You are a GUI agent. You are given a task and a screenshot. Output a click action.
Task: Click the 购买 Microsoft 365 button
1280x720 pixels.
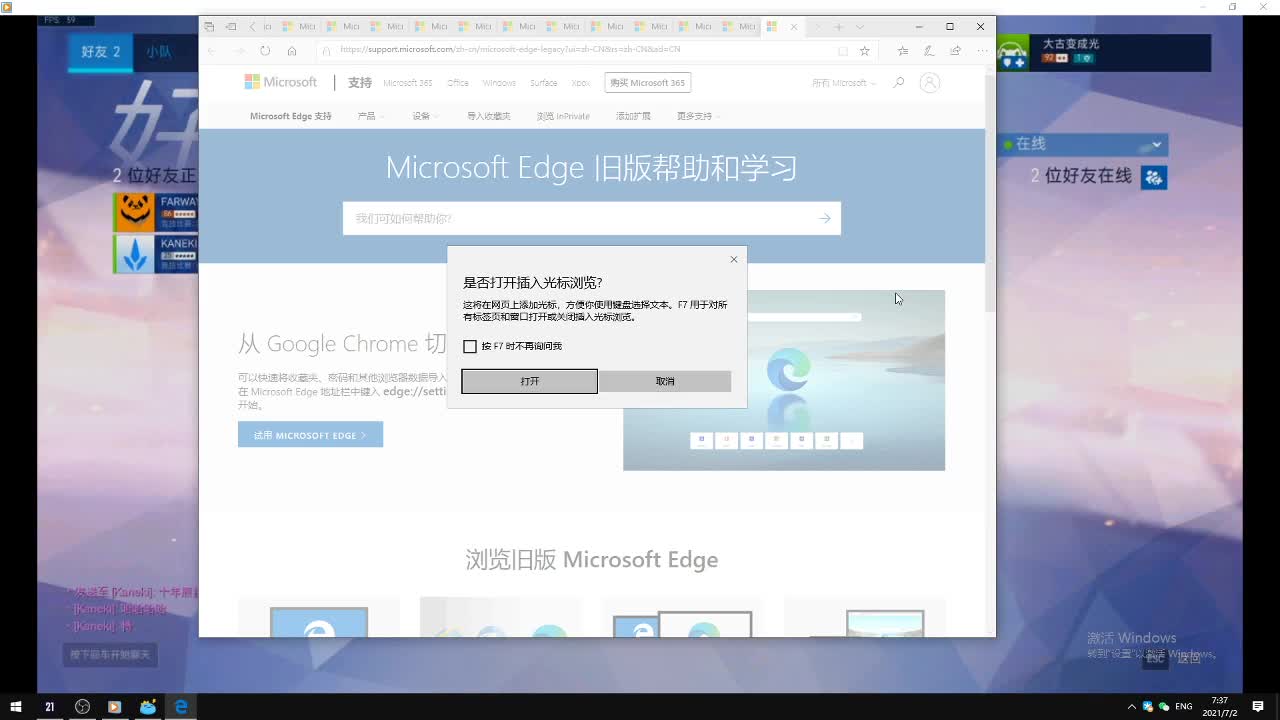[648, 83]
